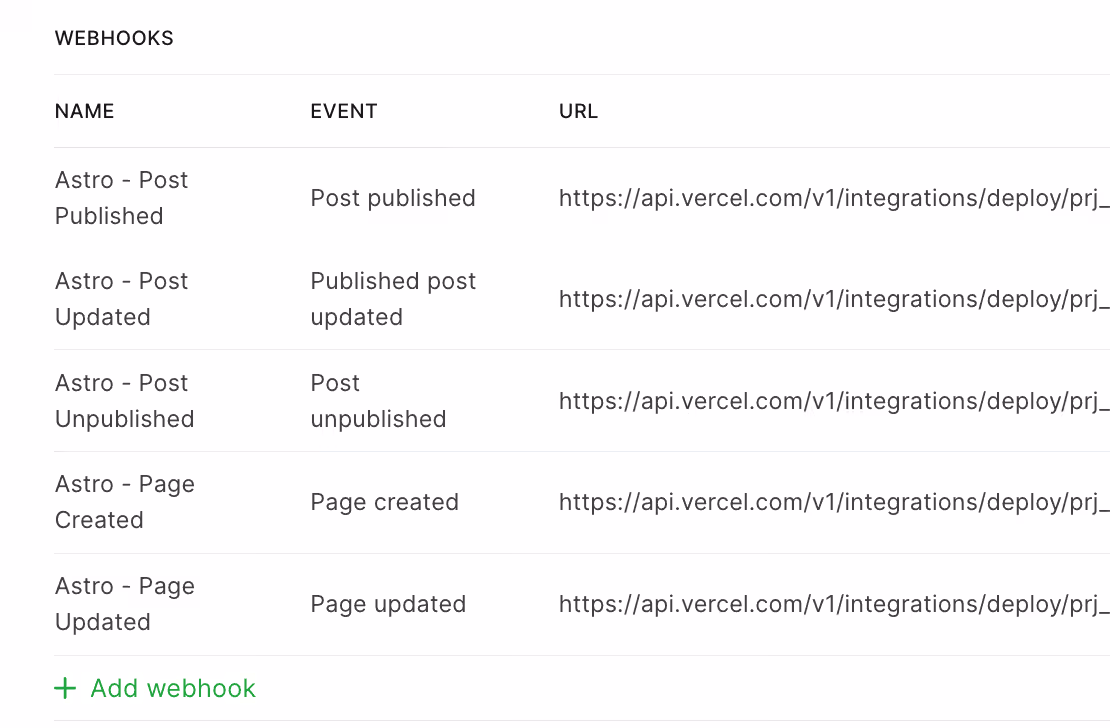Click the Vercel URL for Post Updated

pyautogui.click(x=834, y=300)
